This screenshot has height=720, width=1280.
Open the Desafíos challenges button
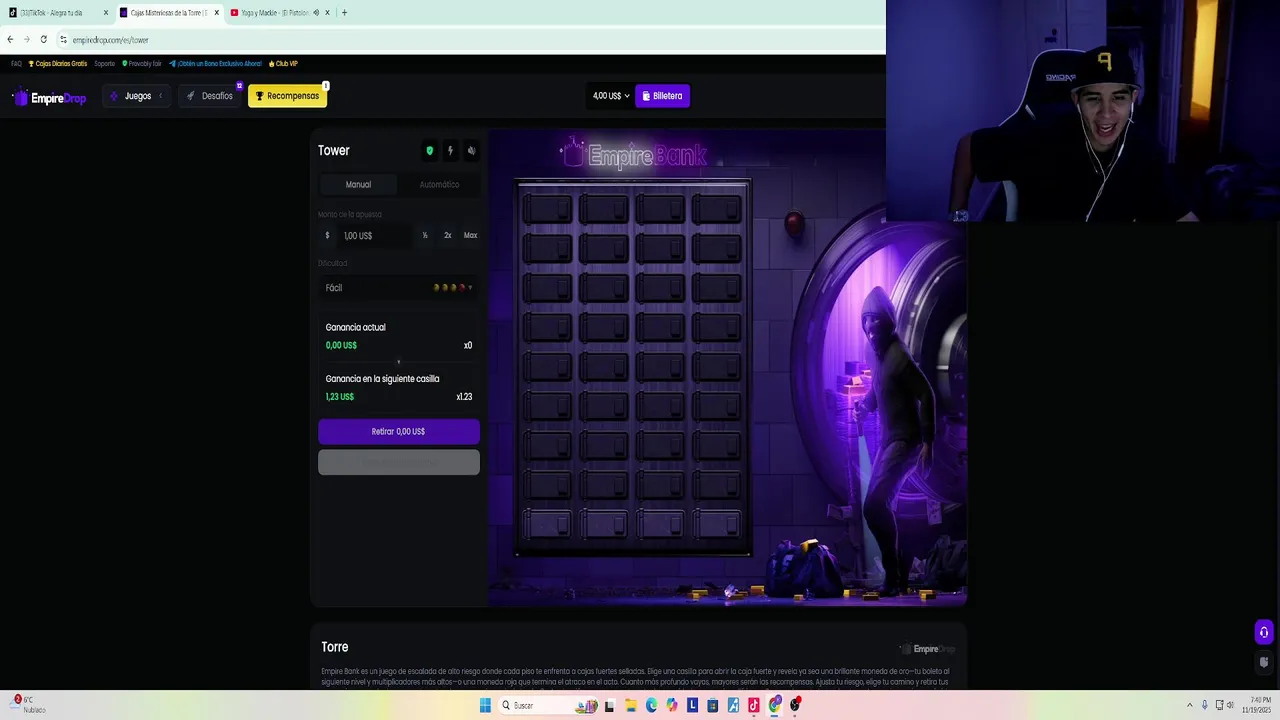click(210, 96)
